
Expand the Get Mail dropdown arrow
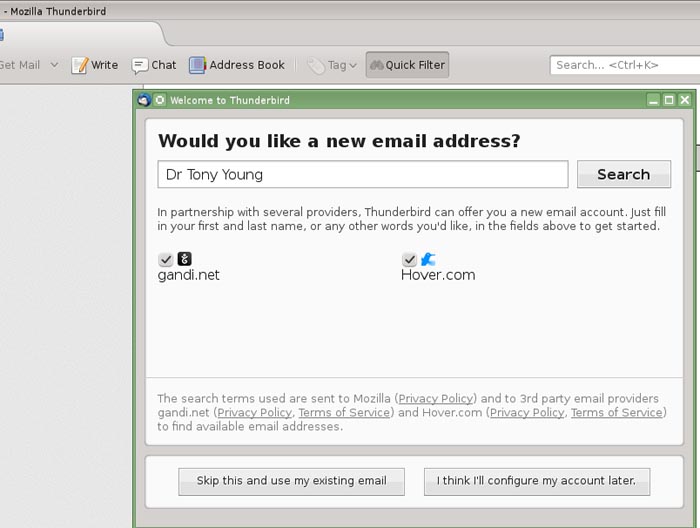coord(54,65)
